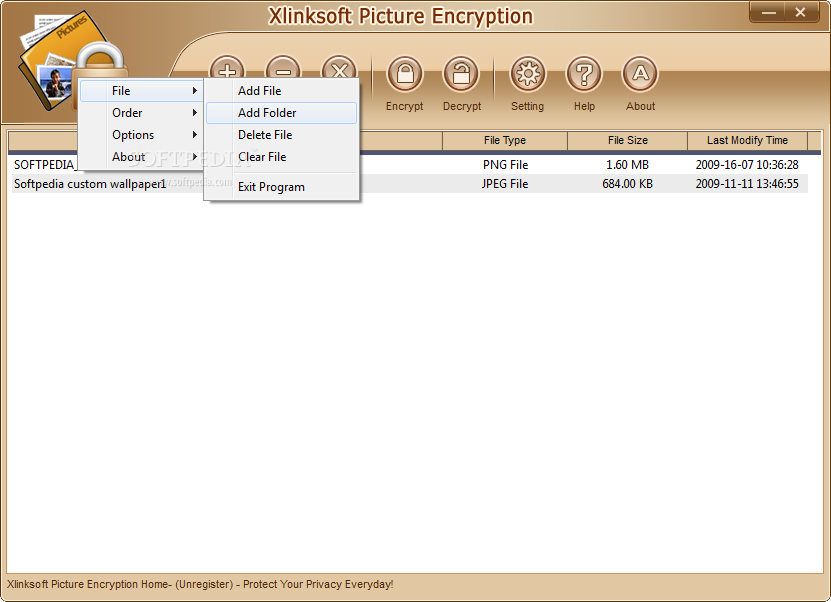
Task: Choose Add File from submenu
Action: (281, 91)
